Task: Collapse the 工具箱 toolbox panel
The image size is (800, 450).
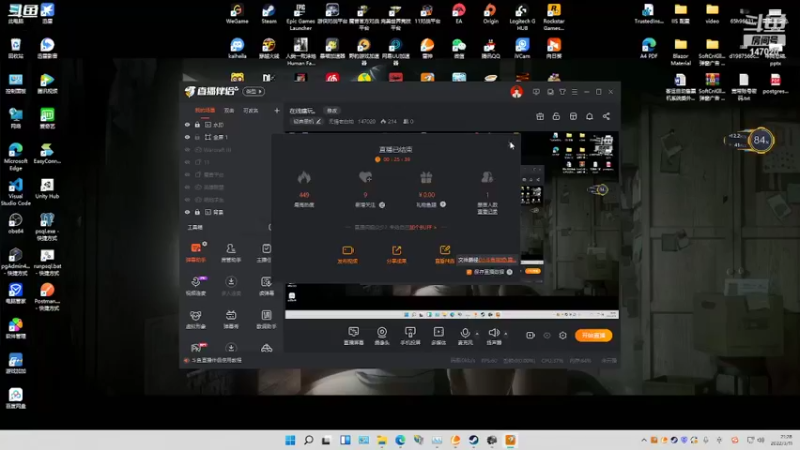Action: [269, 227]
